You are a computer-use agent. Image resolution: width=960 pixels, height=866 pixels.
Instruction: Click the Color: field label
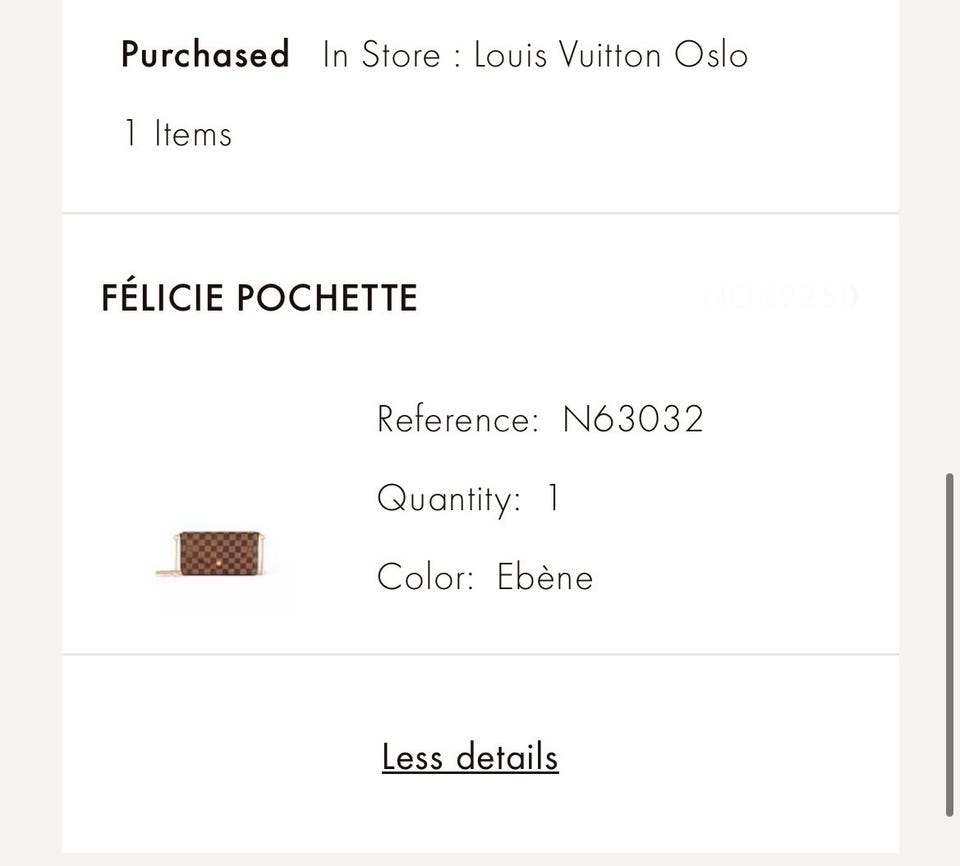tap(425, 577)
